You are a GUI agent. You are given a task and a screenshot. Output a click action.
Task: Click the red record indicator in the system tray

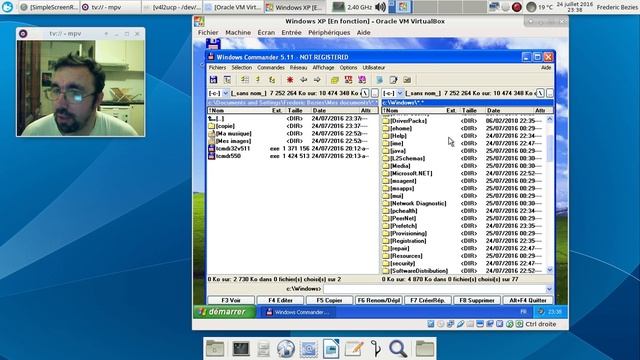[x=517, y=7]
